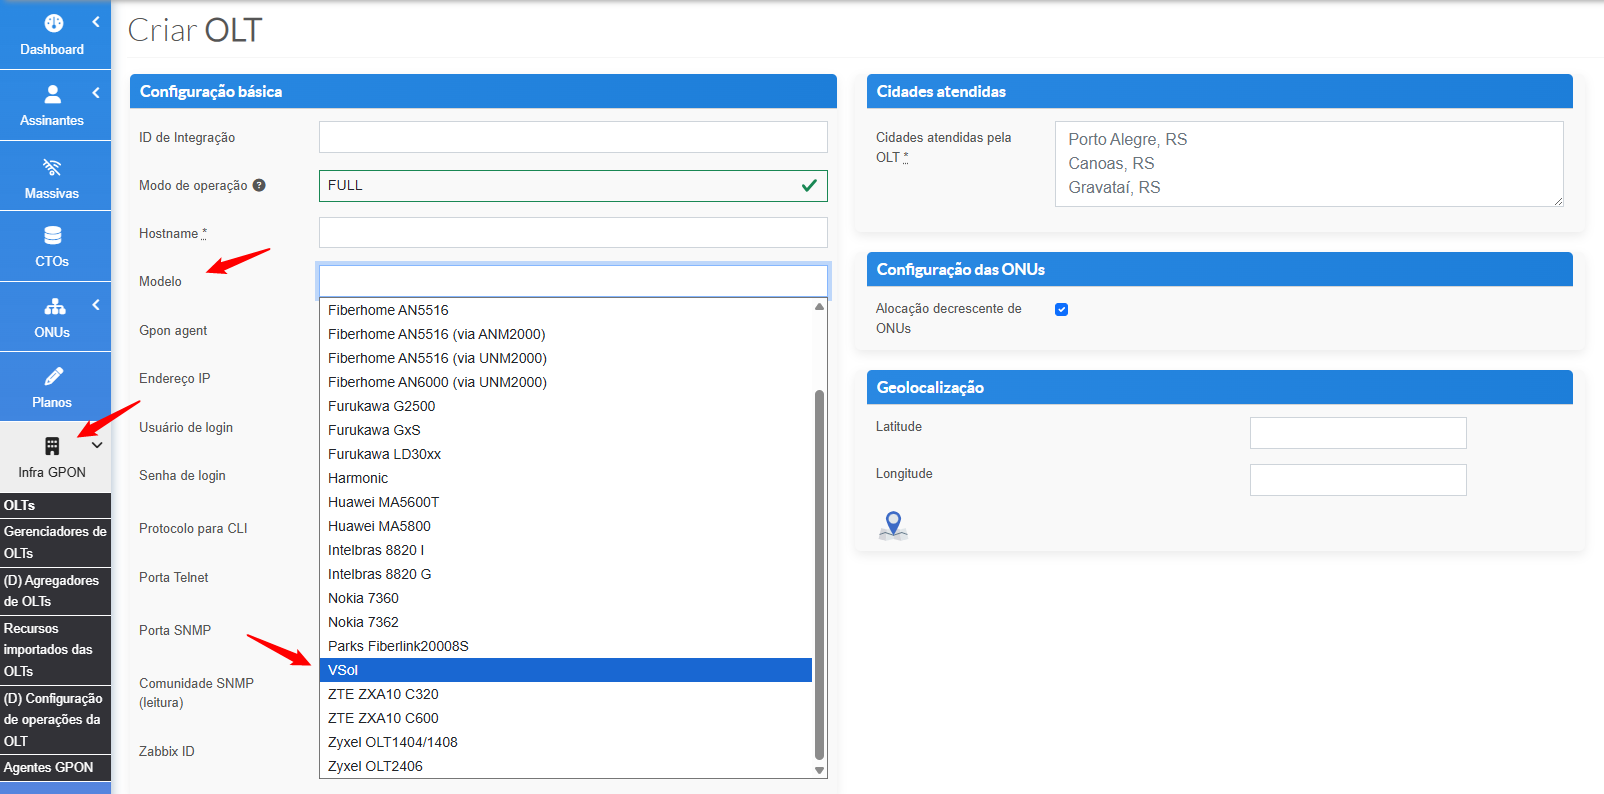Image resolution: width=1604 pixels, height=794 pixels.
Task: Select Fiberhome AN6000 (via UNM2000) option
Action: (566, 382)
